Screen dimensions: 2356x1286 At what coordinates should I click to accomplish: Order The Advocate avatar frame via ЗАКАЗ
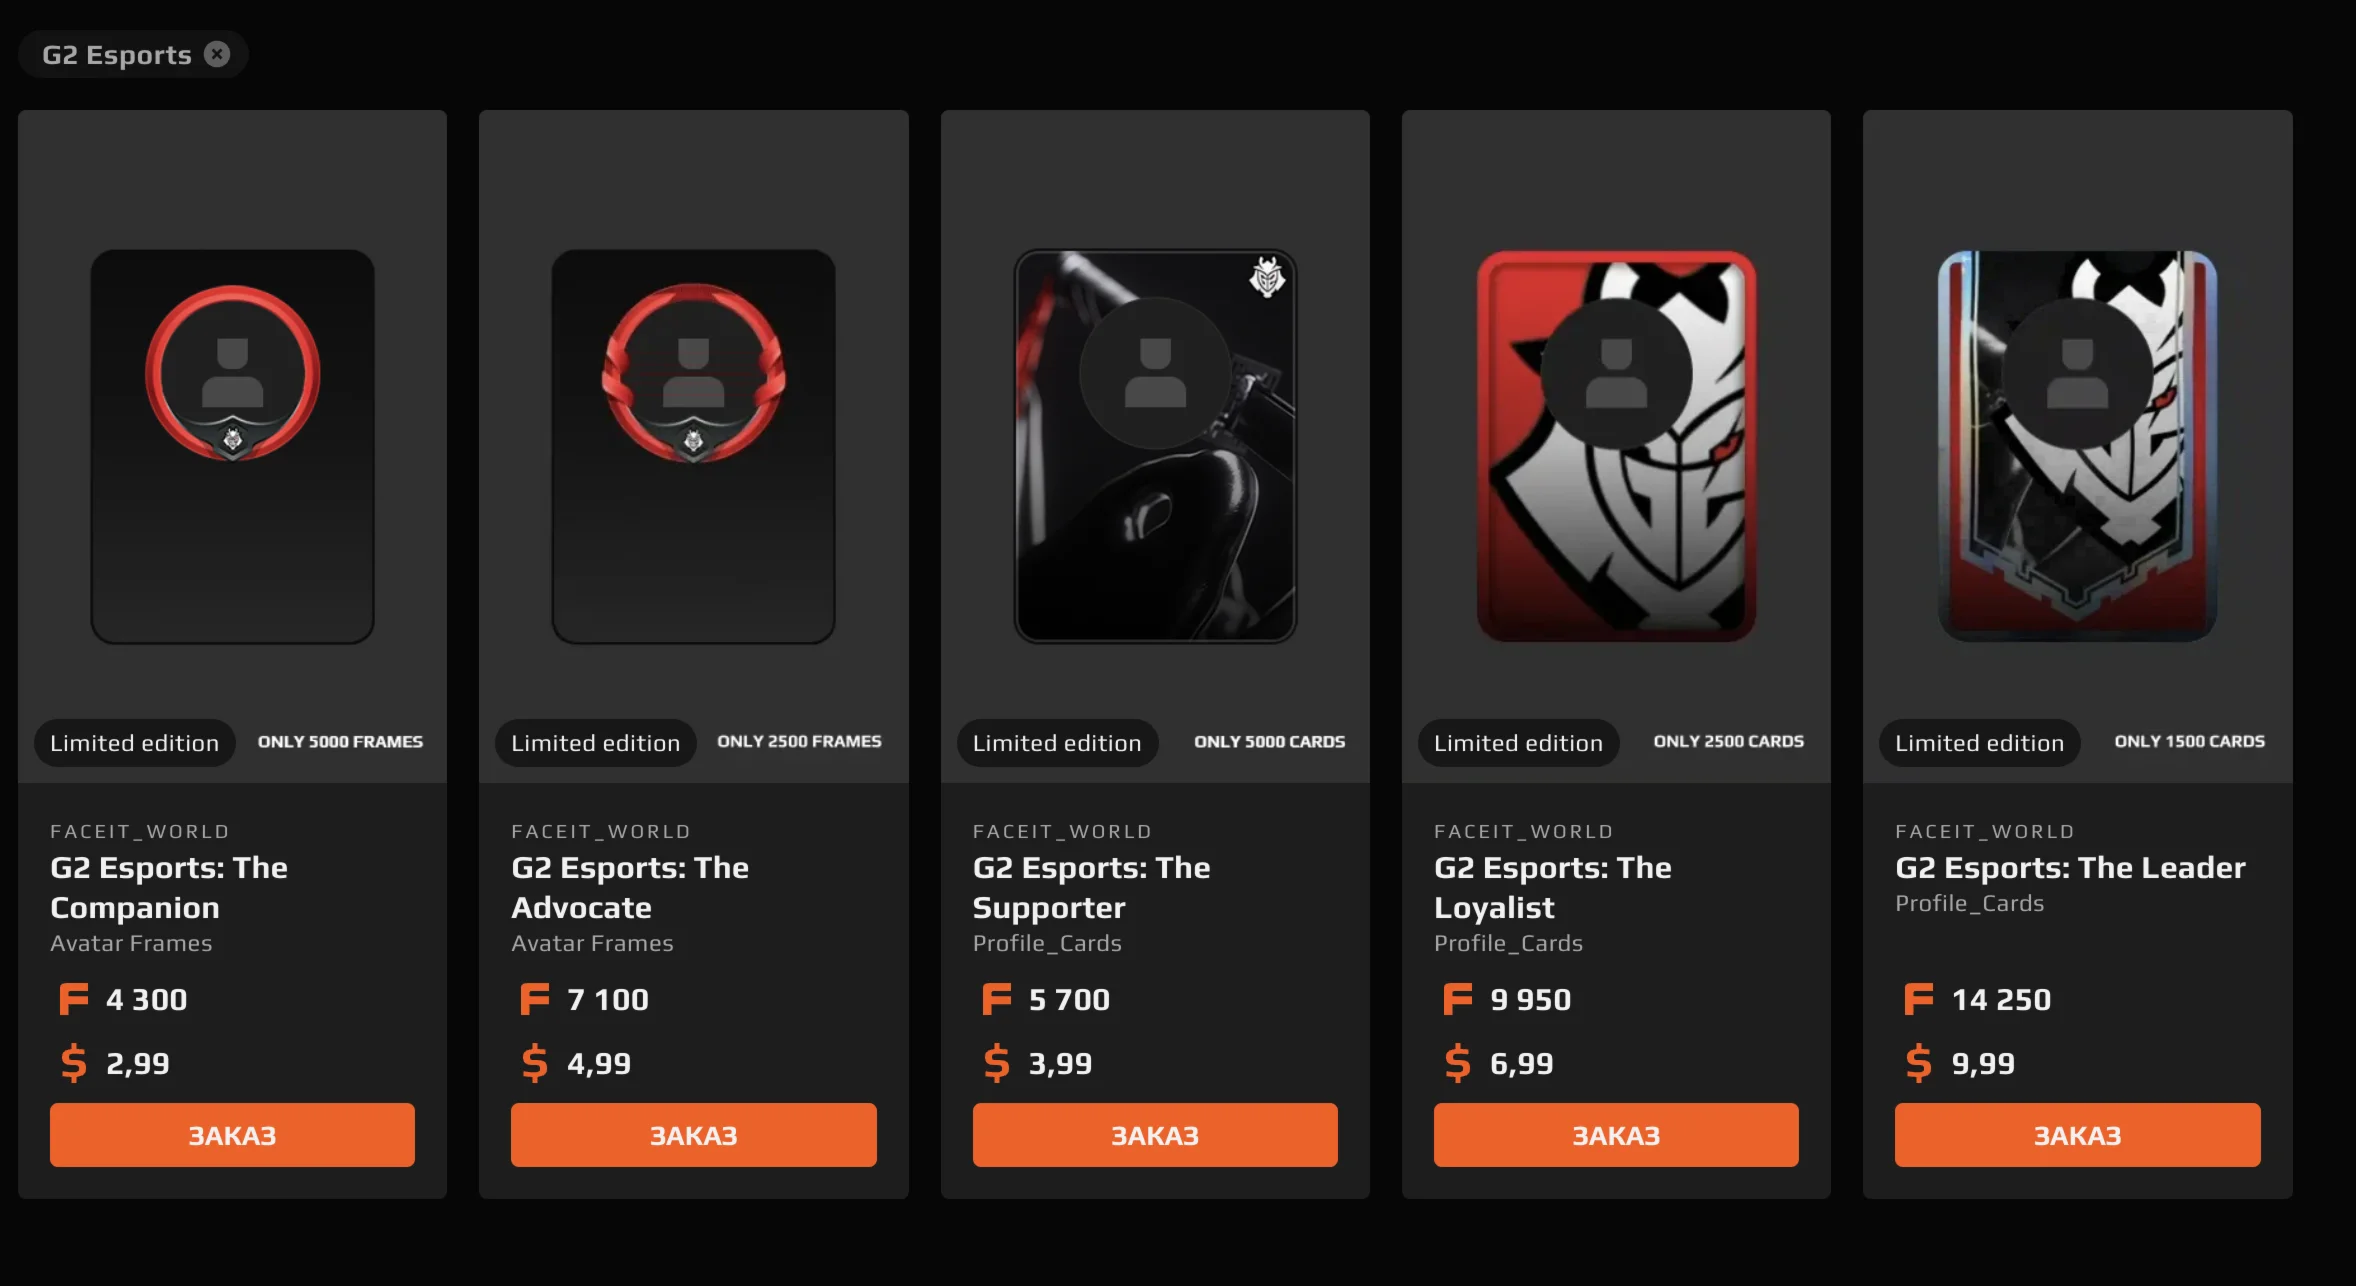click(x=694, y=1135)
